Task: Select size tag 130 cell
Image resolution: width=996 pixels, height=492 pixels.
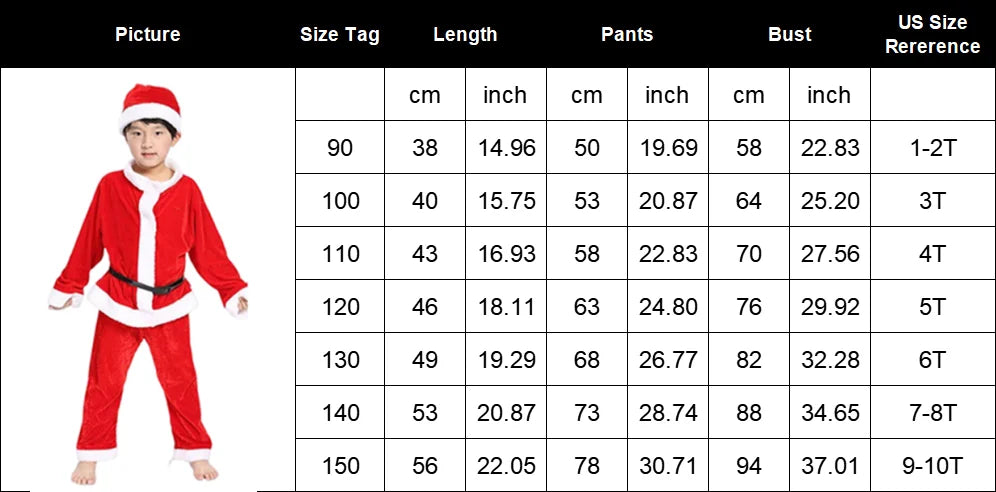Action: 340,359
